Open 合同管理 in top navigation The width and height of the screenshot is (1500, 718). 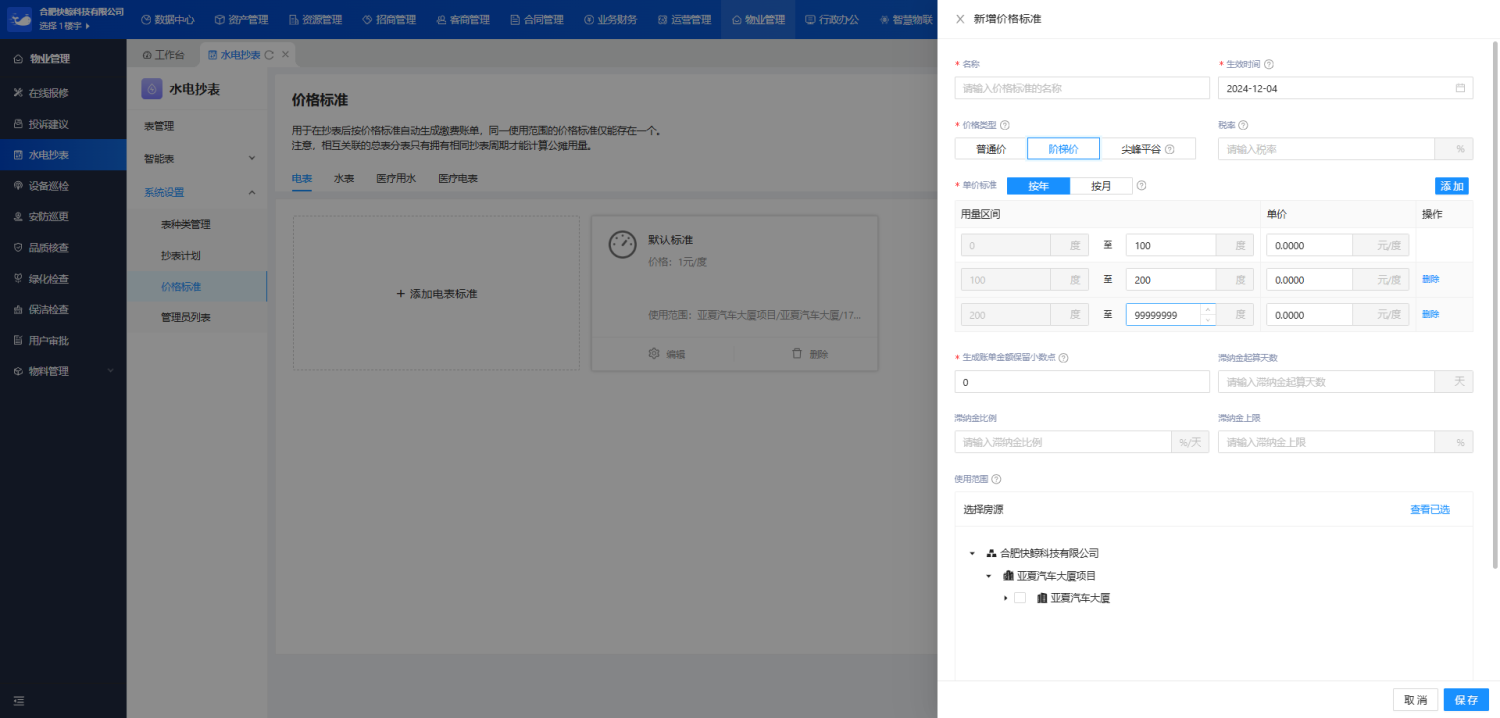(x=536, y=19)
